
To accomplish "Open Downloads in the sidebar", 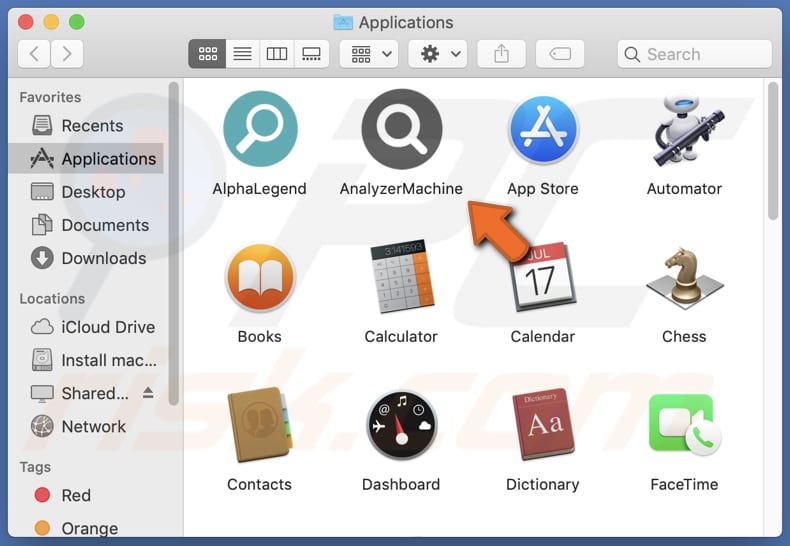I will (x=86, y=258).
